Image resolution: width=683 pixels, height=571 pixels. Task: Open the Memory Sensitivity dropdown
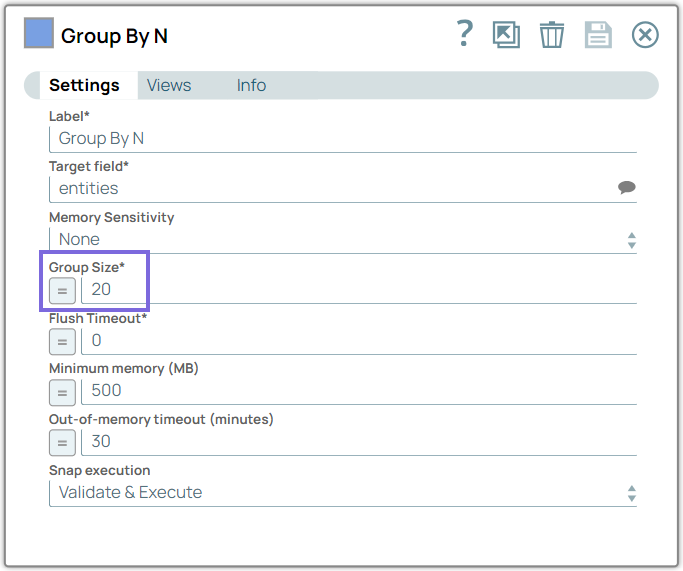tap(342, 240)
